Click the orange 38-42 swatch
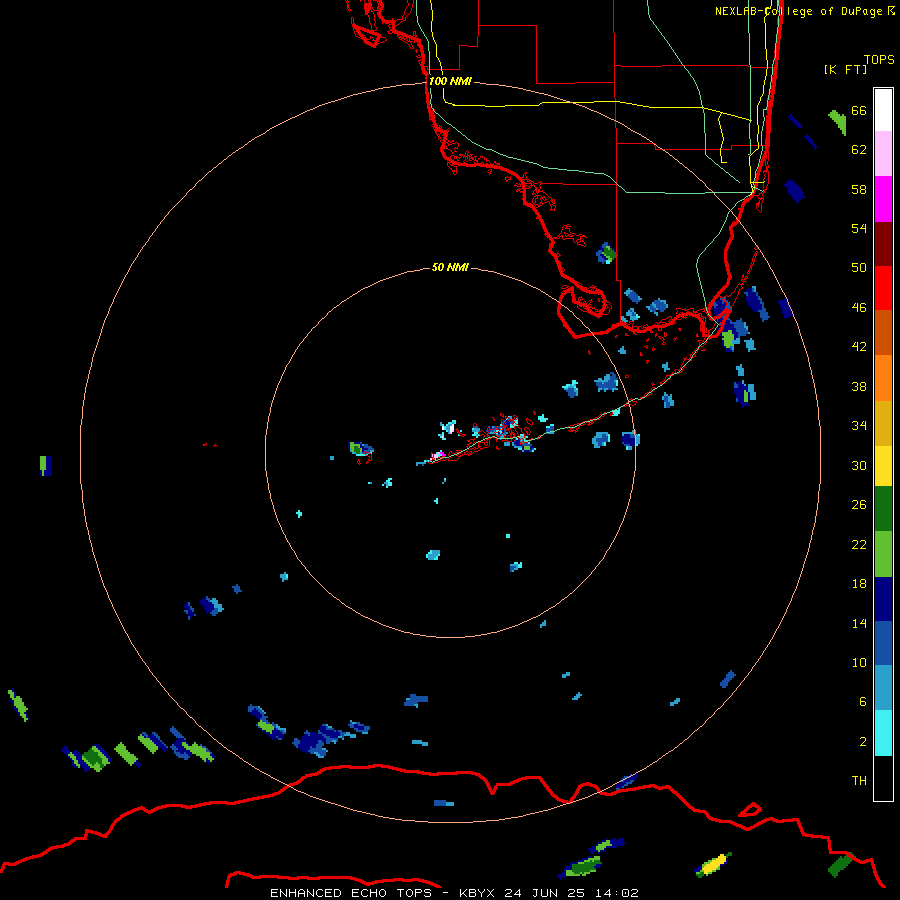 tap(883, 378)
